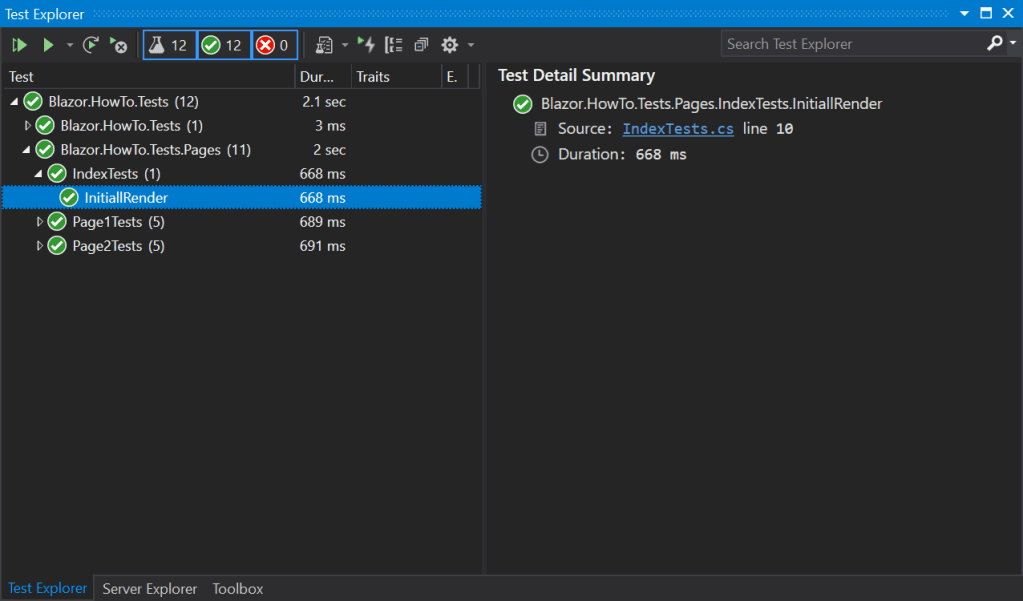Switch to the Server Explorer tab
The image size is (1023, 601).
click(150, 589)
